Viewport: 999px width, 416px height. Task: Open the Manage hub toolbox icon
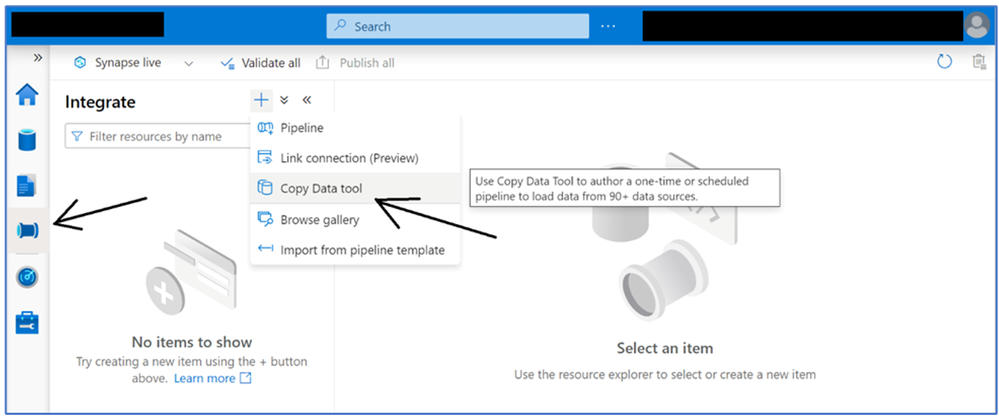[27, 322]
